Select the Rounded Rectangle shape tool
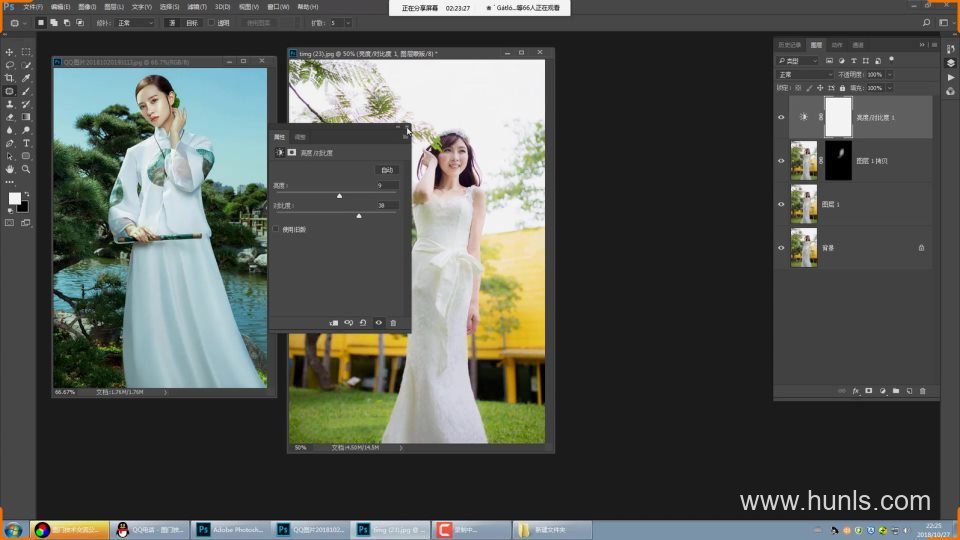The image size is (960, 540). coord(26,156)
